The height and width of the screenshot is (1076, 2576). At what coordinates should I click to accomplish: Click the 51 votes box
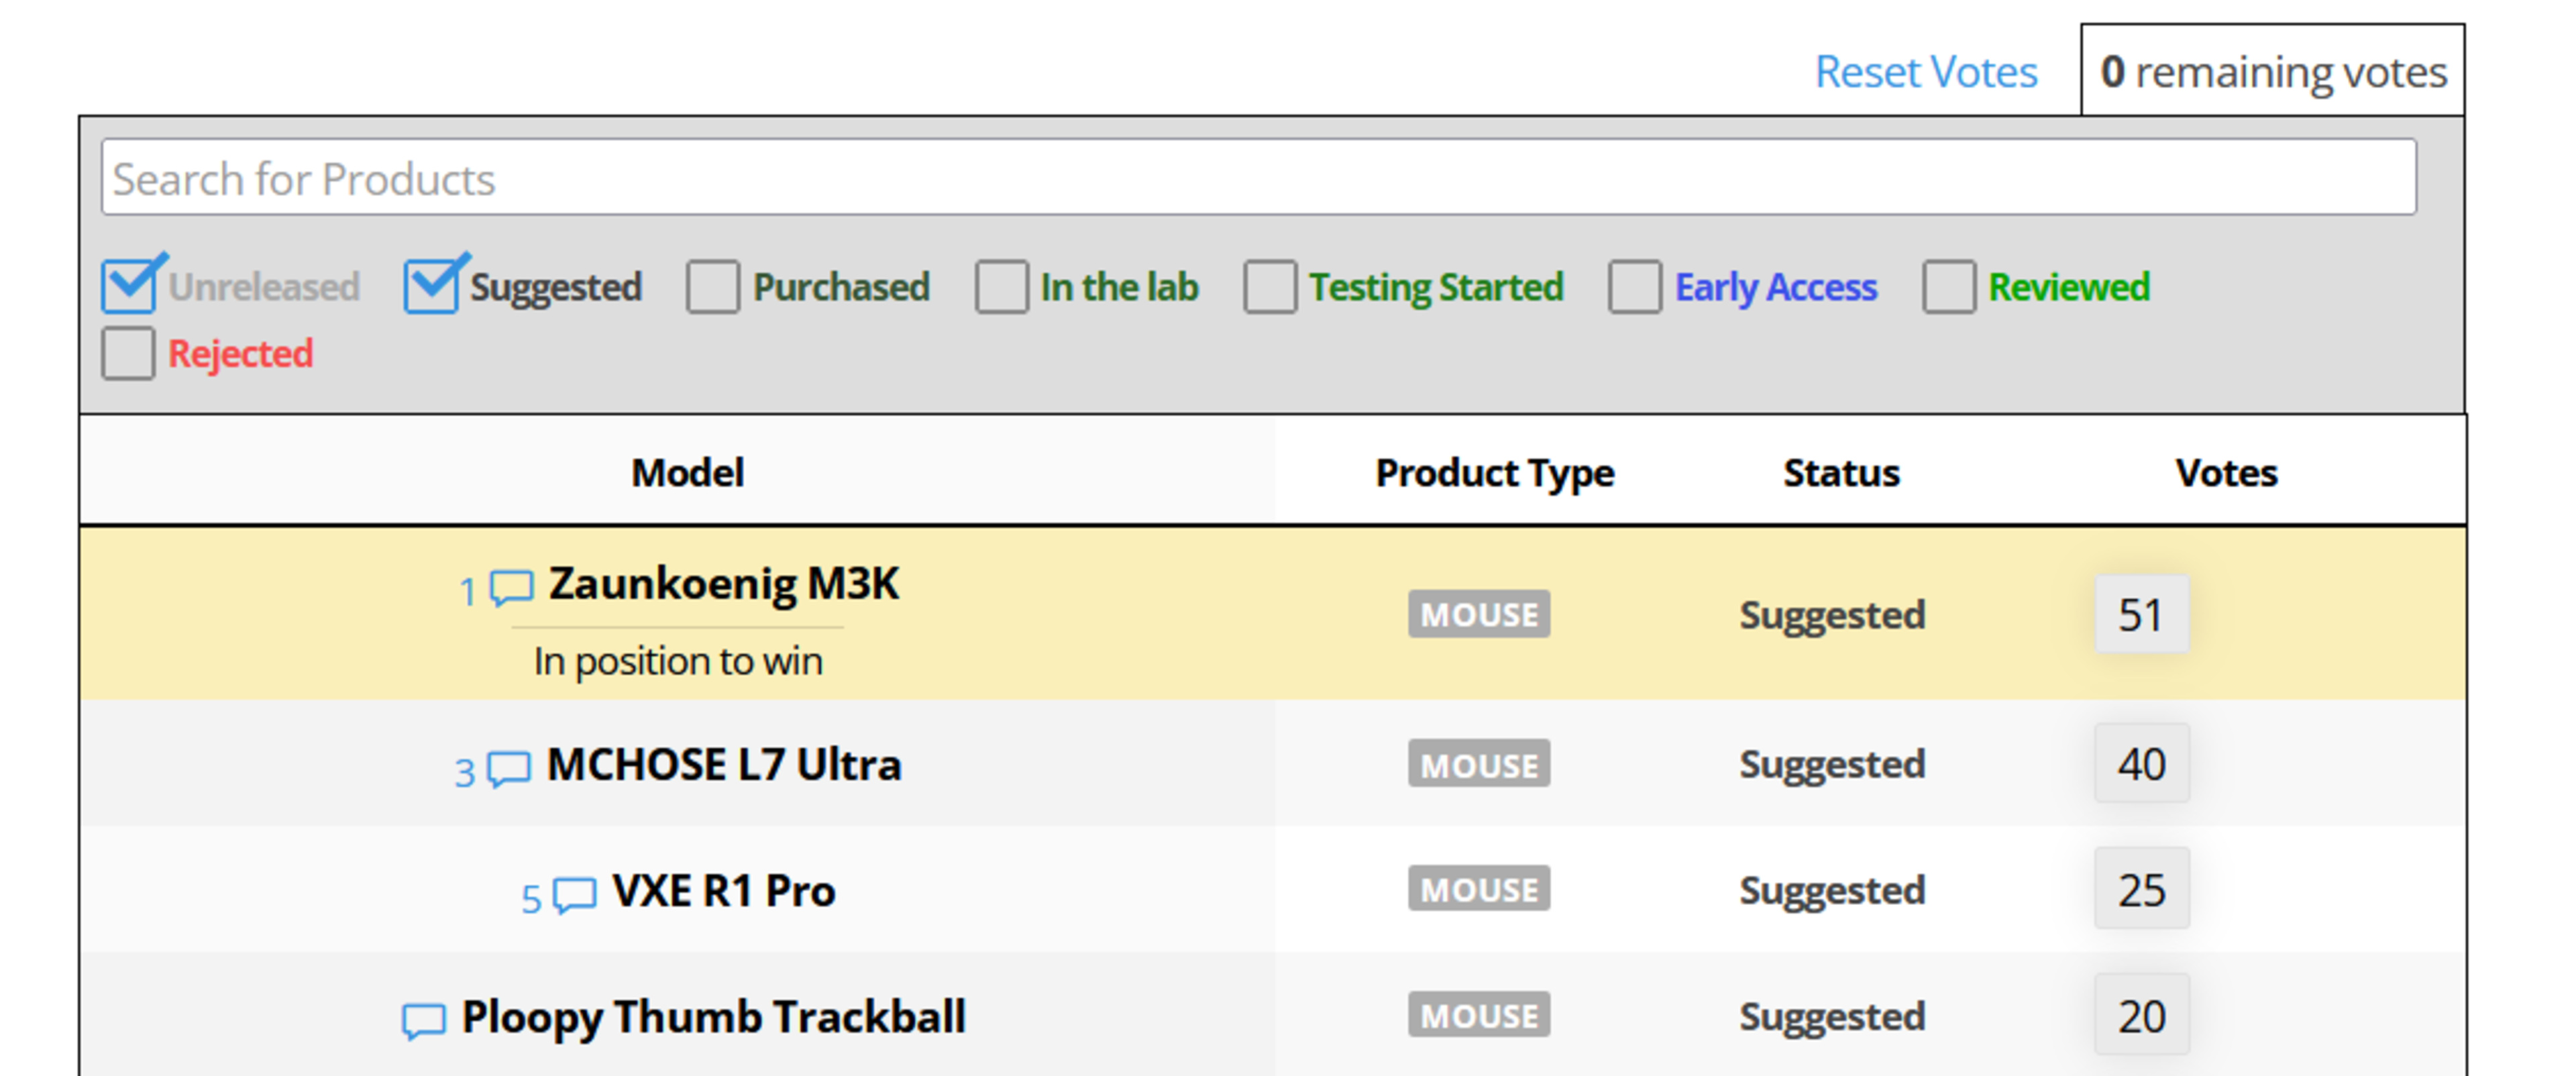point(2141,614)
